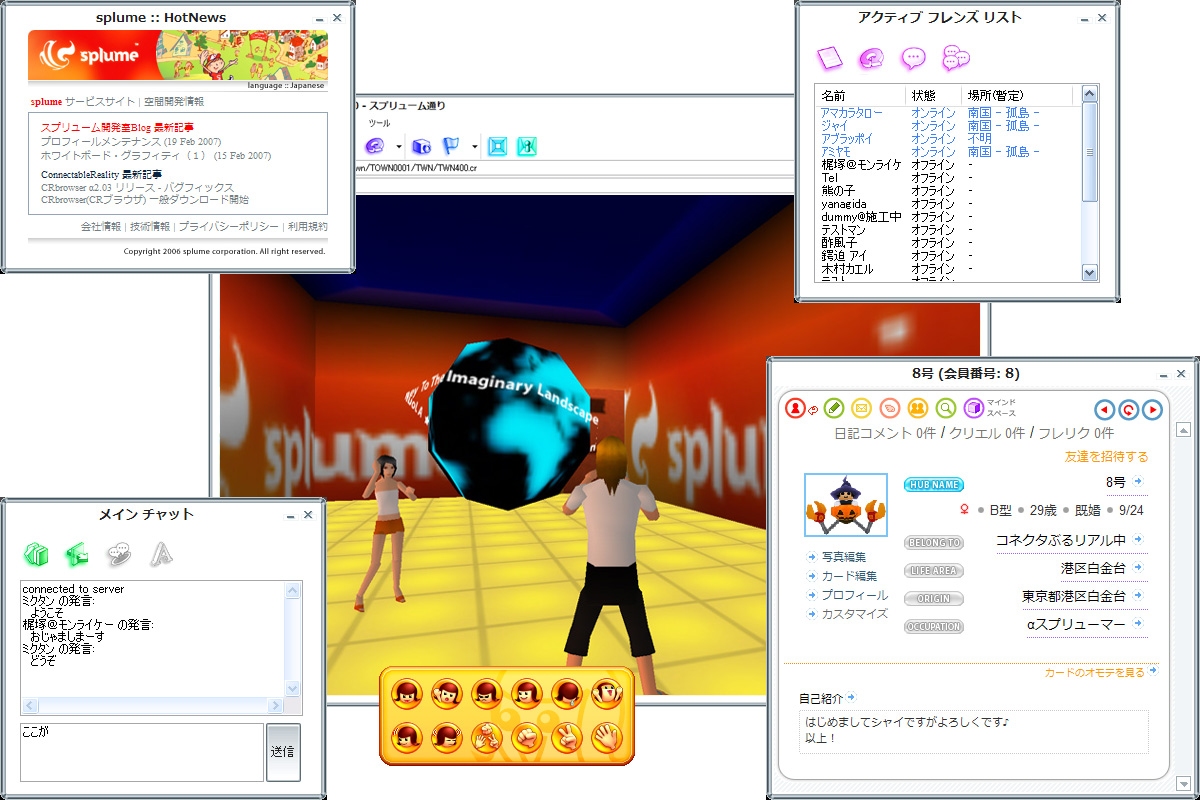Select the rock fist emote
The image size is (1200, 800).
[x=525, y=737]
